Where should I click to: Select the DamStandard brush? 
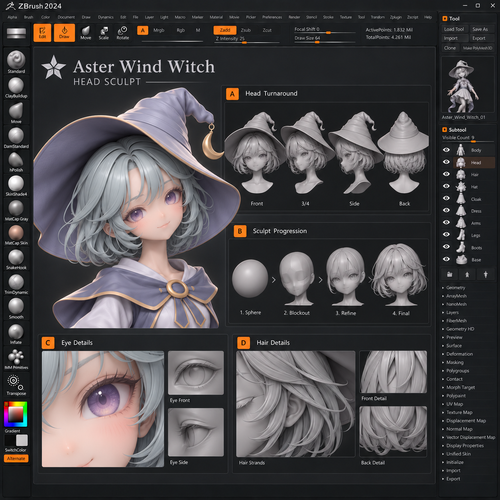click(16, 138)
